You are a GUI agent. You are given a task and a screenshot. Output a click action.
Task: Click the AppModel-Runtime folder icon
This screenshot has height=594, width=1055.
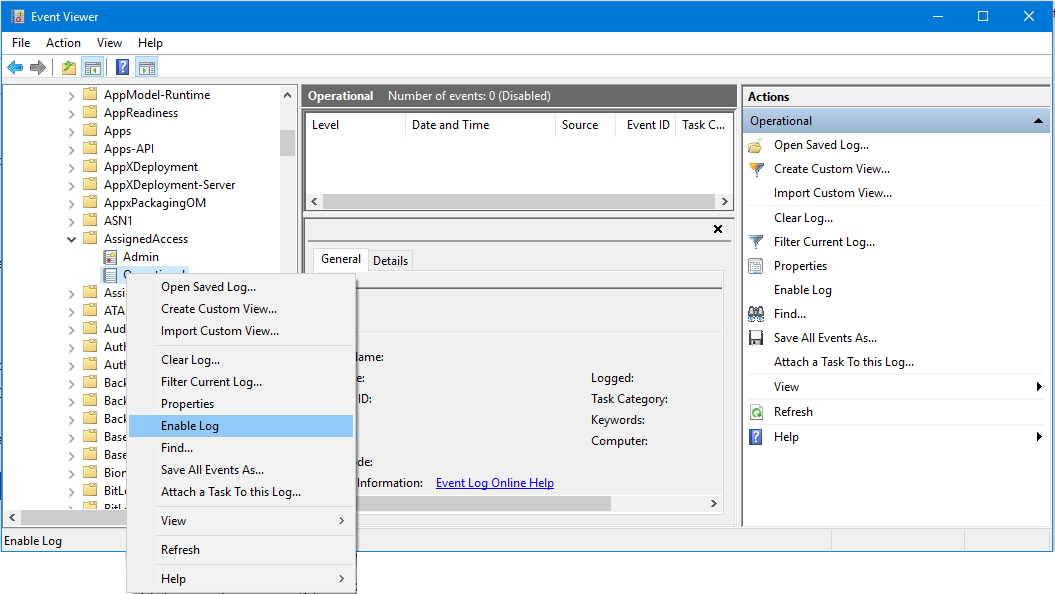click(x=90, y=94)
